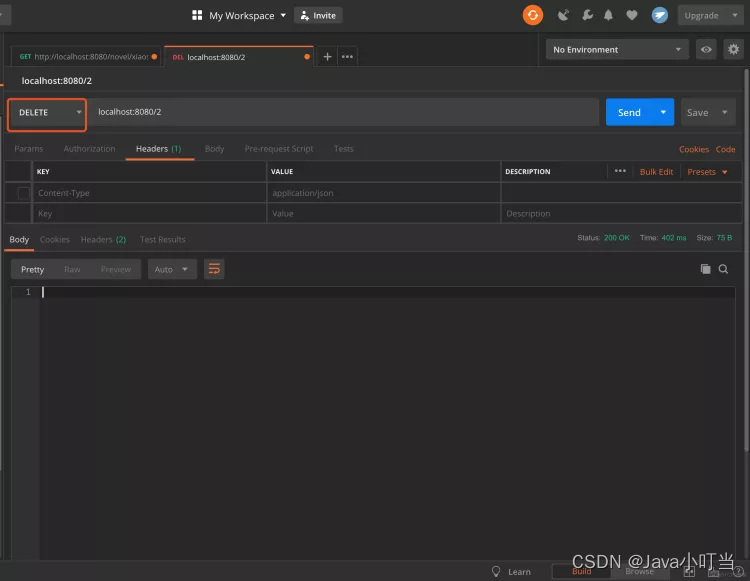Viewport: 750px width, 581px height.
Task: Expand the Send button dropdown arrow
Action: pyautogui.click(x=663, y=112)
